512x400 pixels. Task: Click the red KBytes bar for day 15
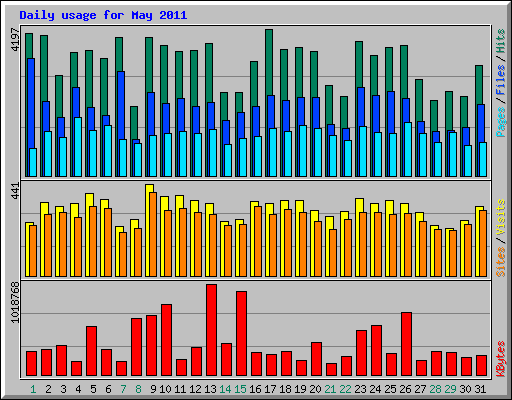(241, 334)
